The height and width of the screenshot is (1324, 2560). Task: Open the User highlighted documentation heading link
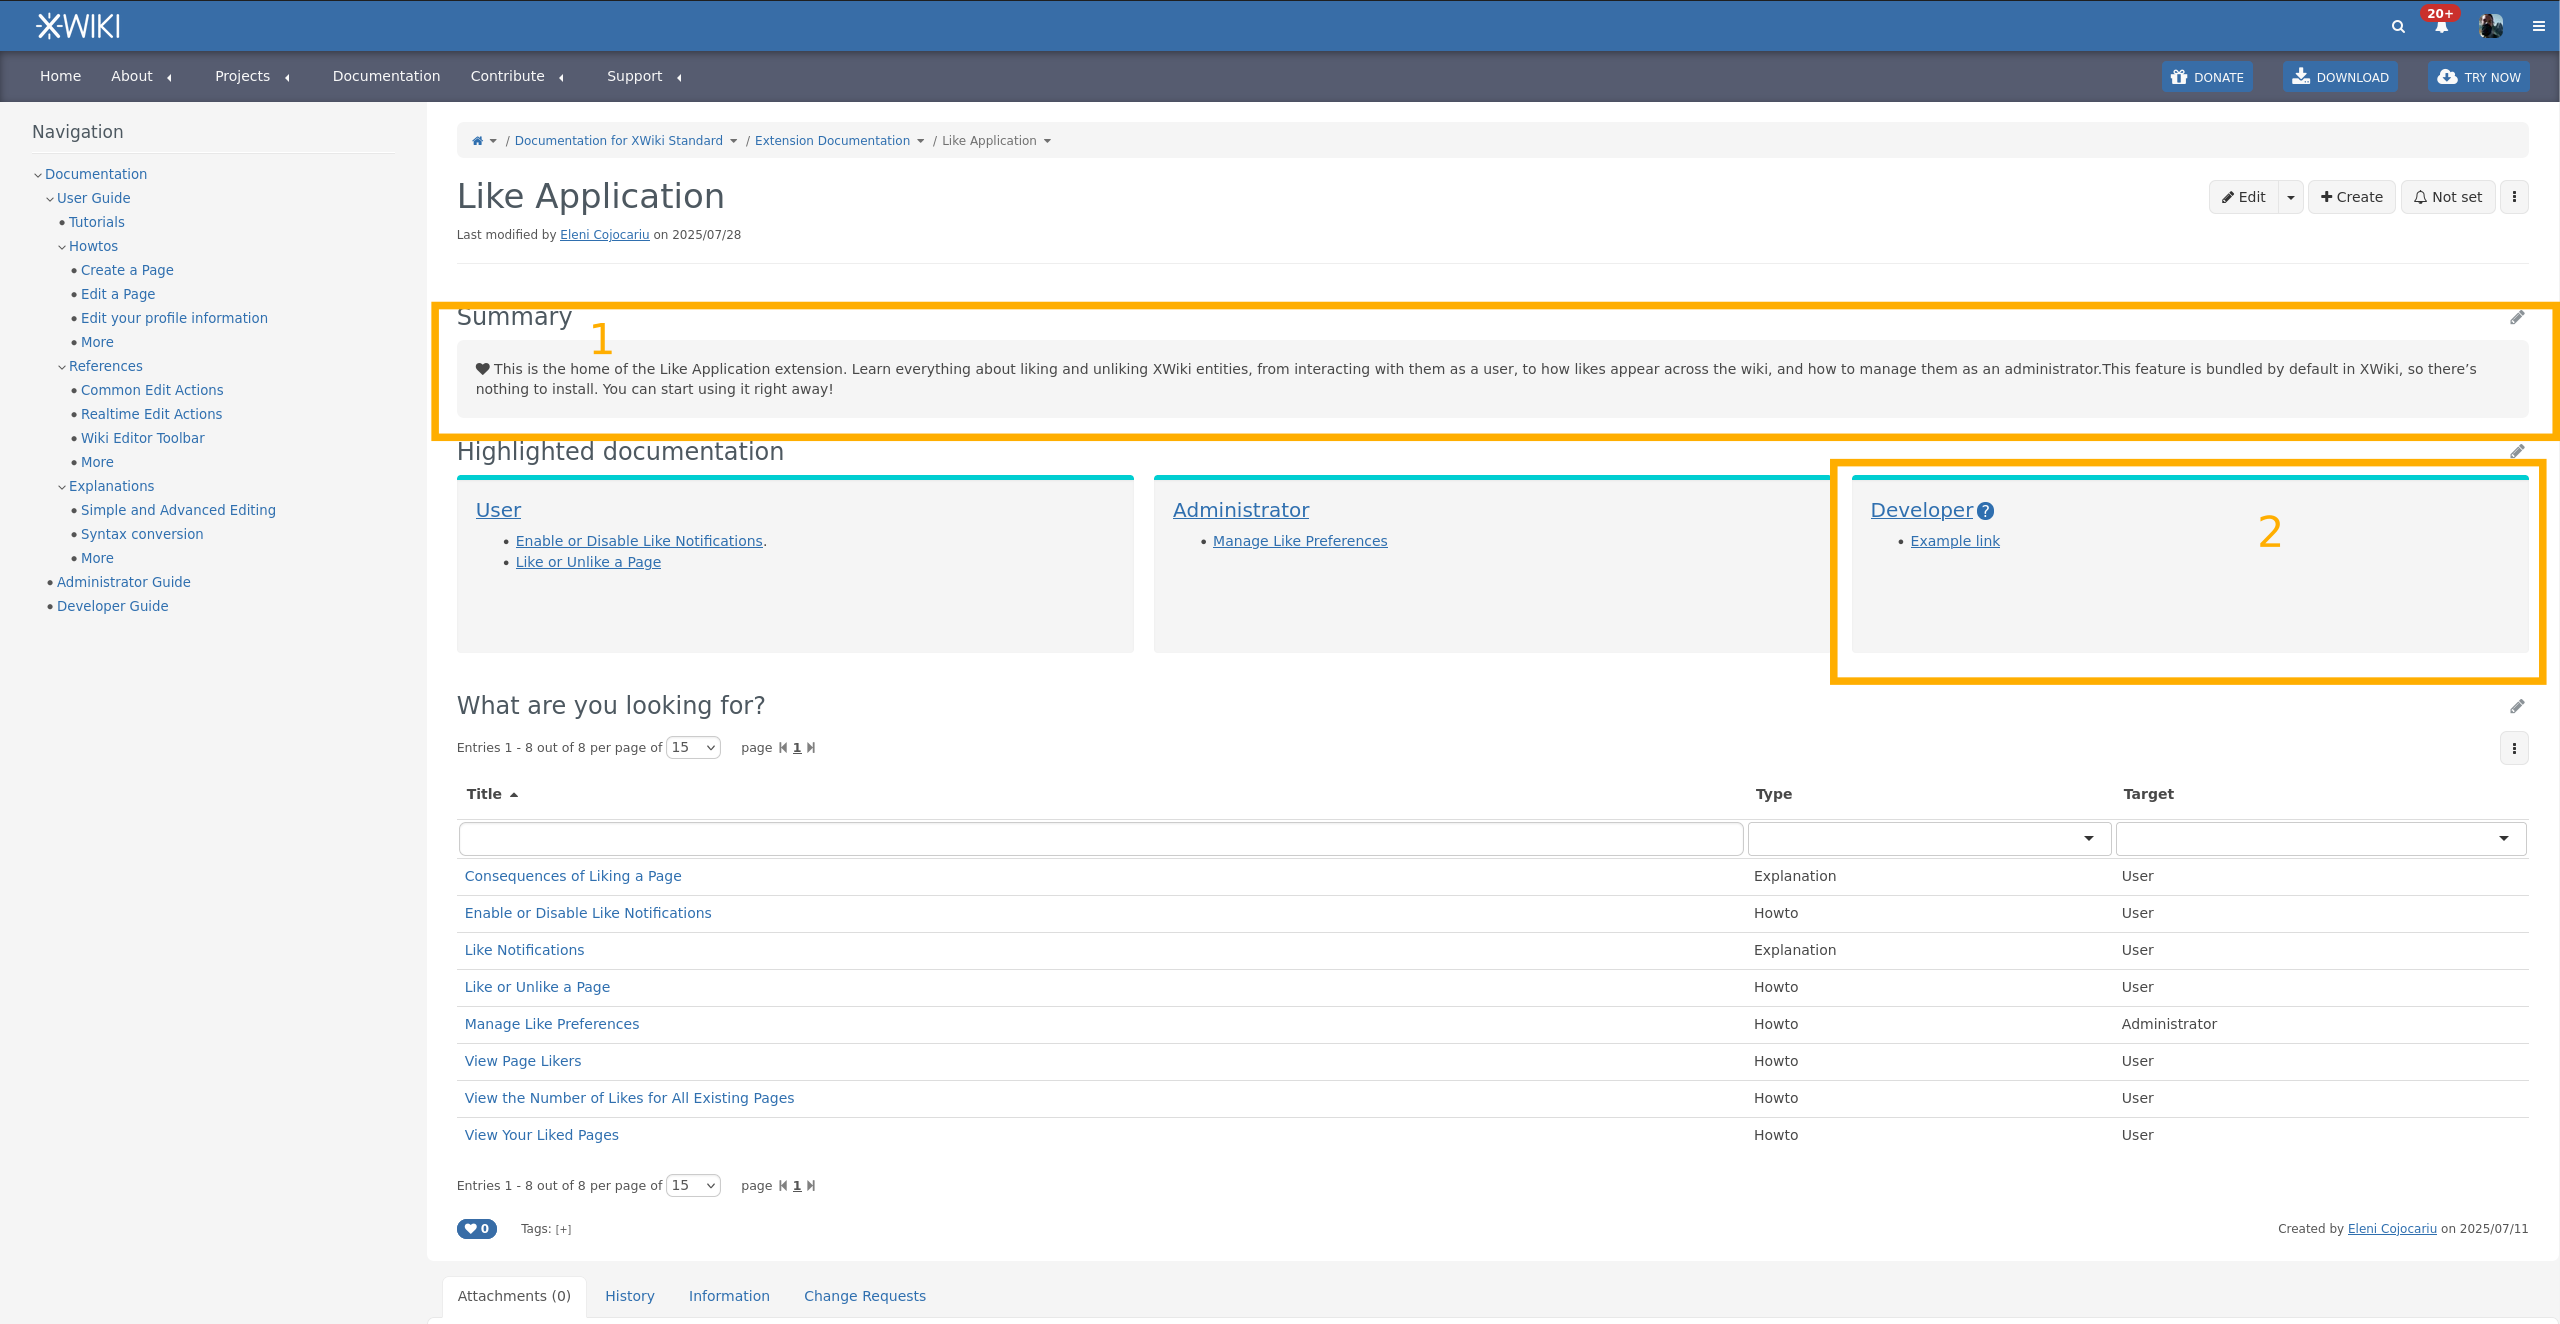(x=498, y=510)
